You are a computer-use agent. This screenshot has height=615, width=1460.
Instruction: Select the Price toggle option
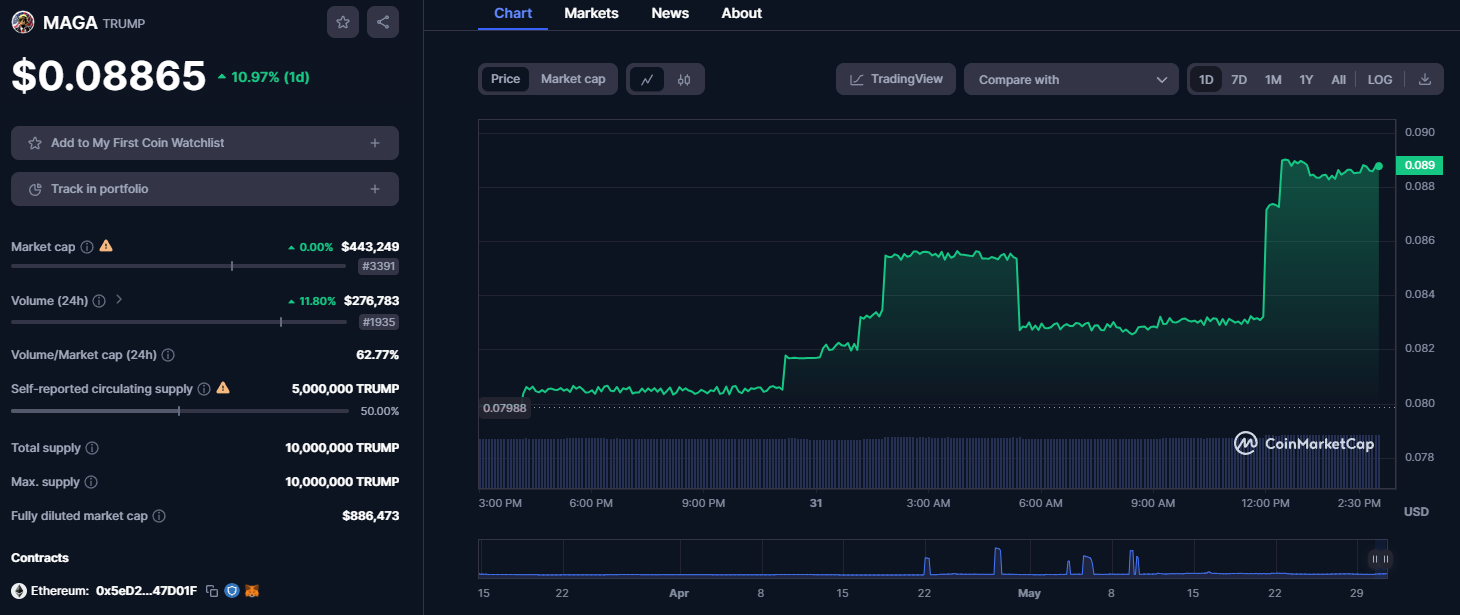pyautogui.click(x=505, y=79)
